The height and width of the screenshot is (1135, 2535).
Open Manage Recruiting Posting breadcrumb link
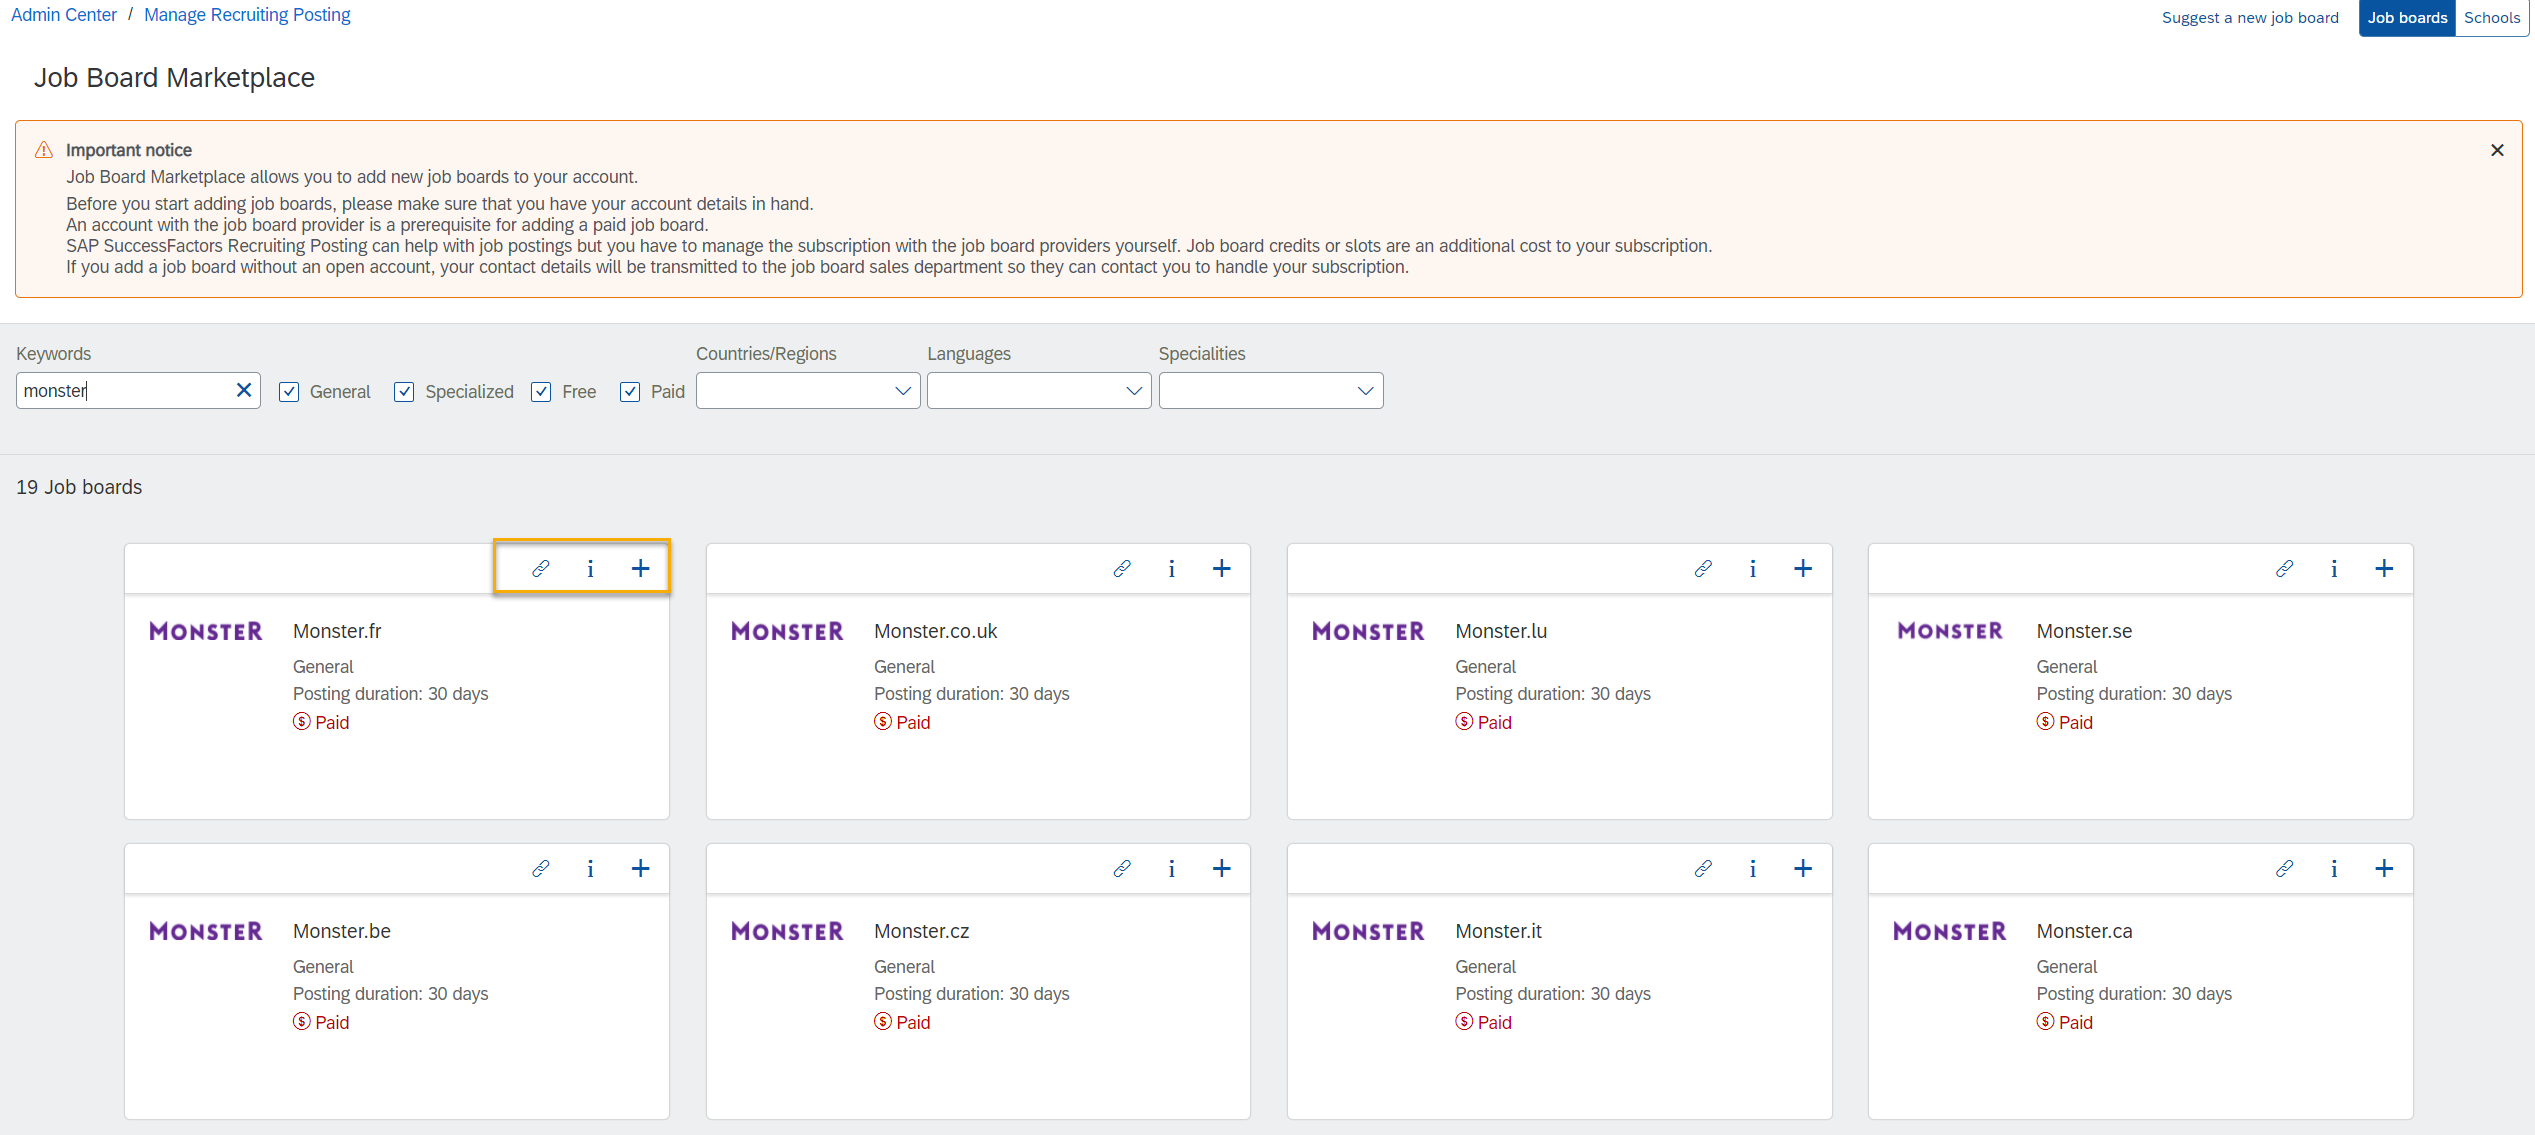(247, 15)
